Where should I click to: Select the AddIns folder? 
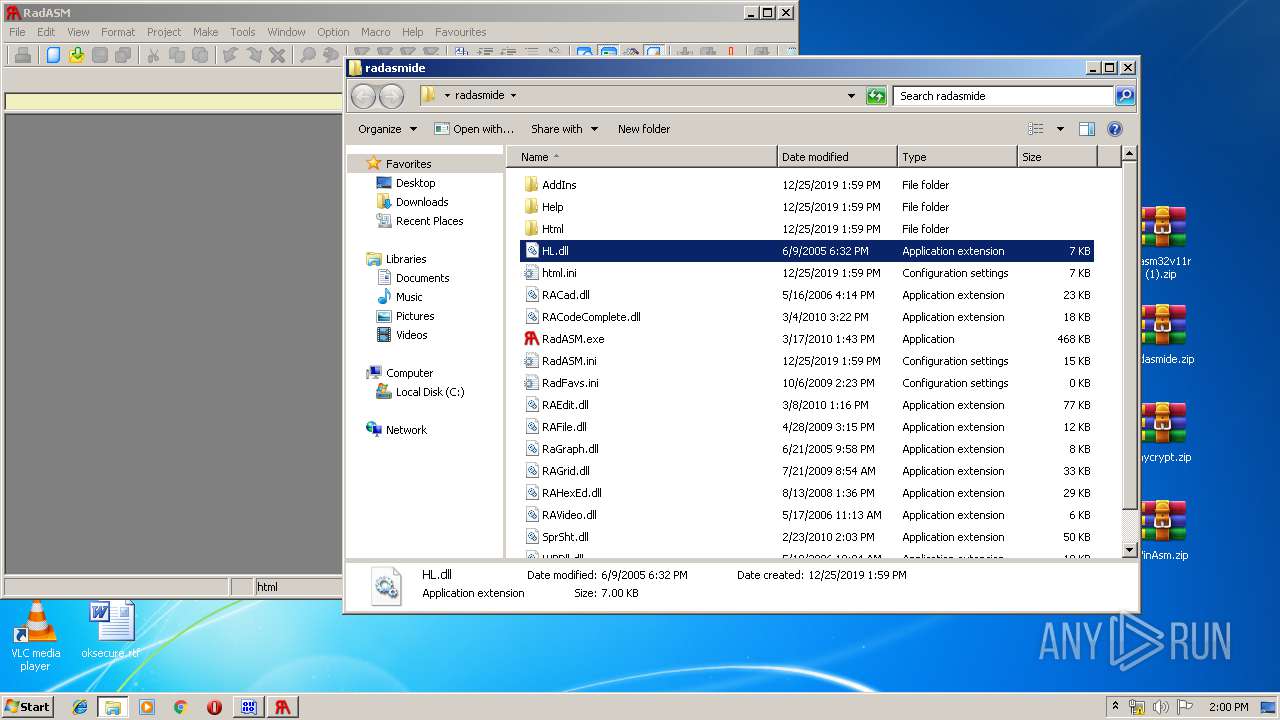[806, 185]
